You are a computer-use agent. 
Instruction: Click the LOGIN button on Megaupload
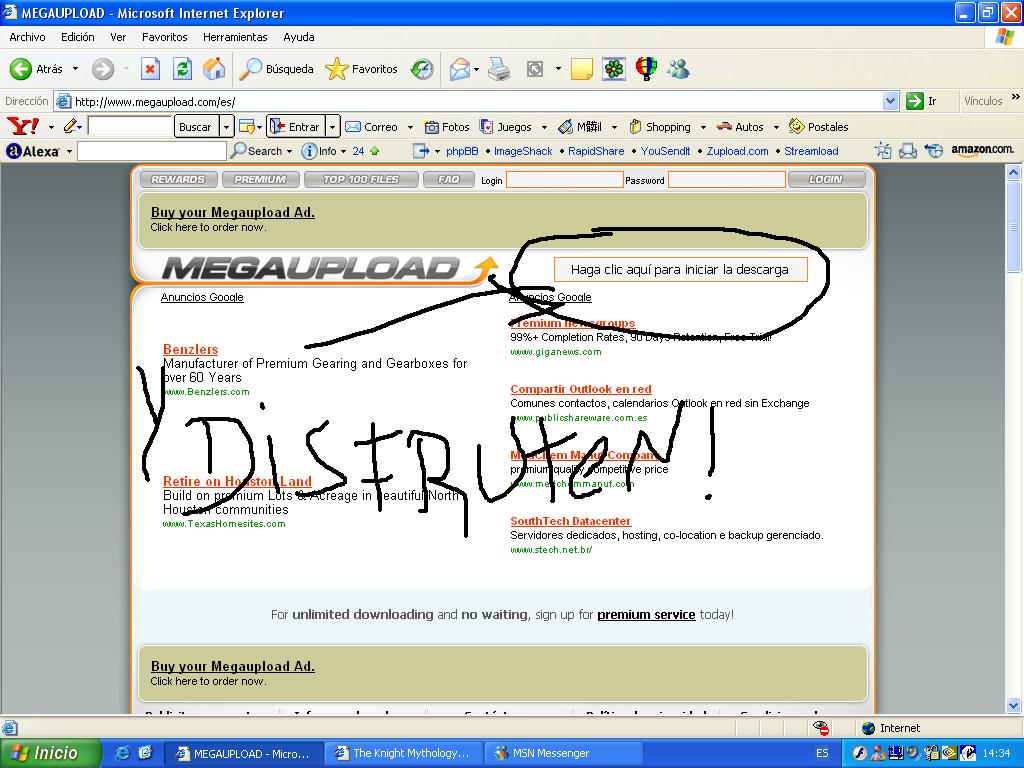pyautogui.click(x=827, y=180)
